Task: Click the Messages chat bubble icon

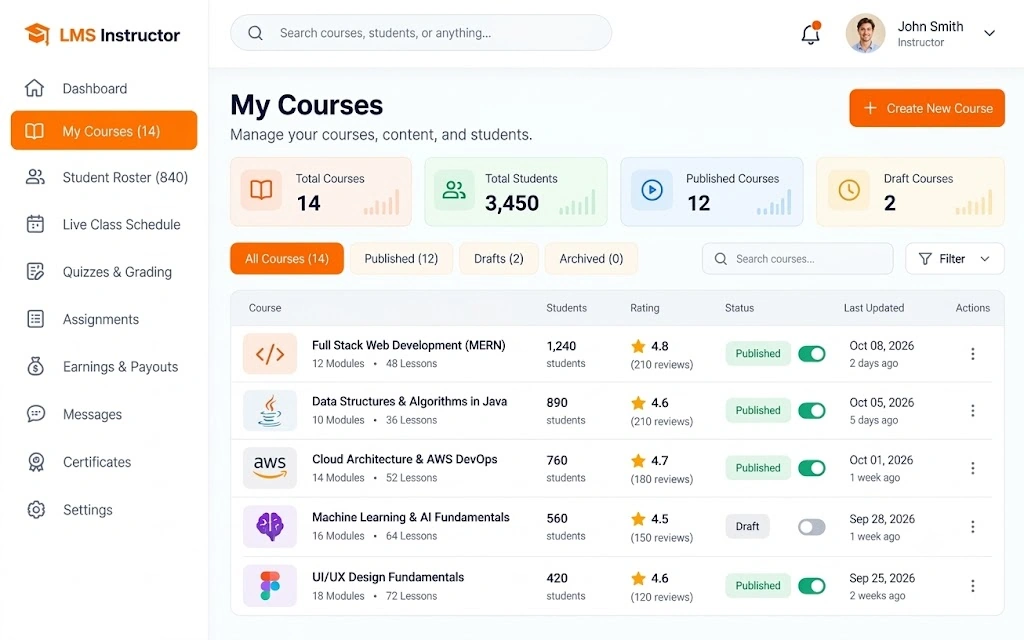Action: 36,413
